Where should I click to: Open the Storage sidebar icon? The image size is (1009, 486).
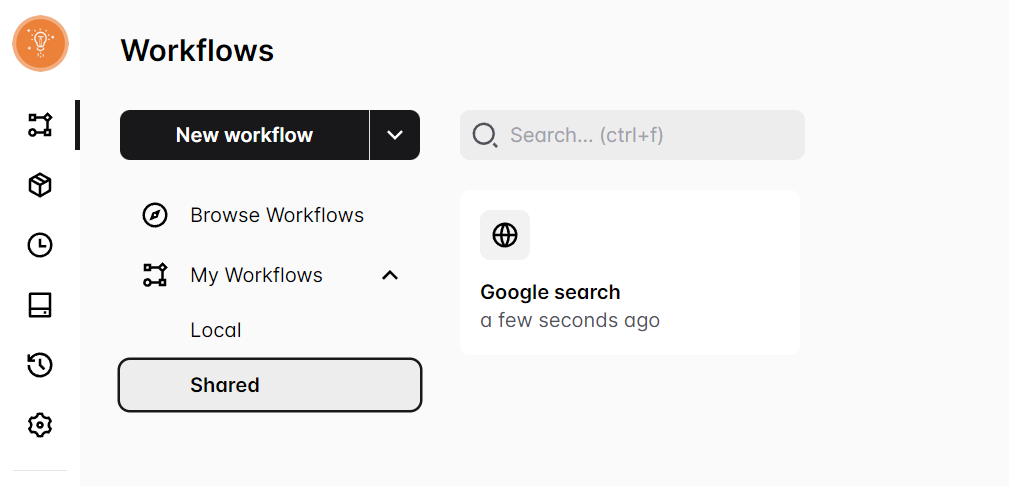[x=40, y=305]
